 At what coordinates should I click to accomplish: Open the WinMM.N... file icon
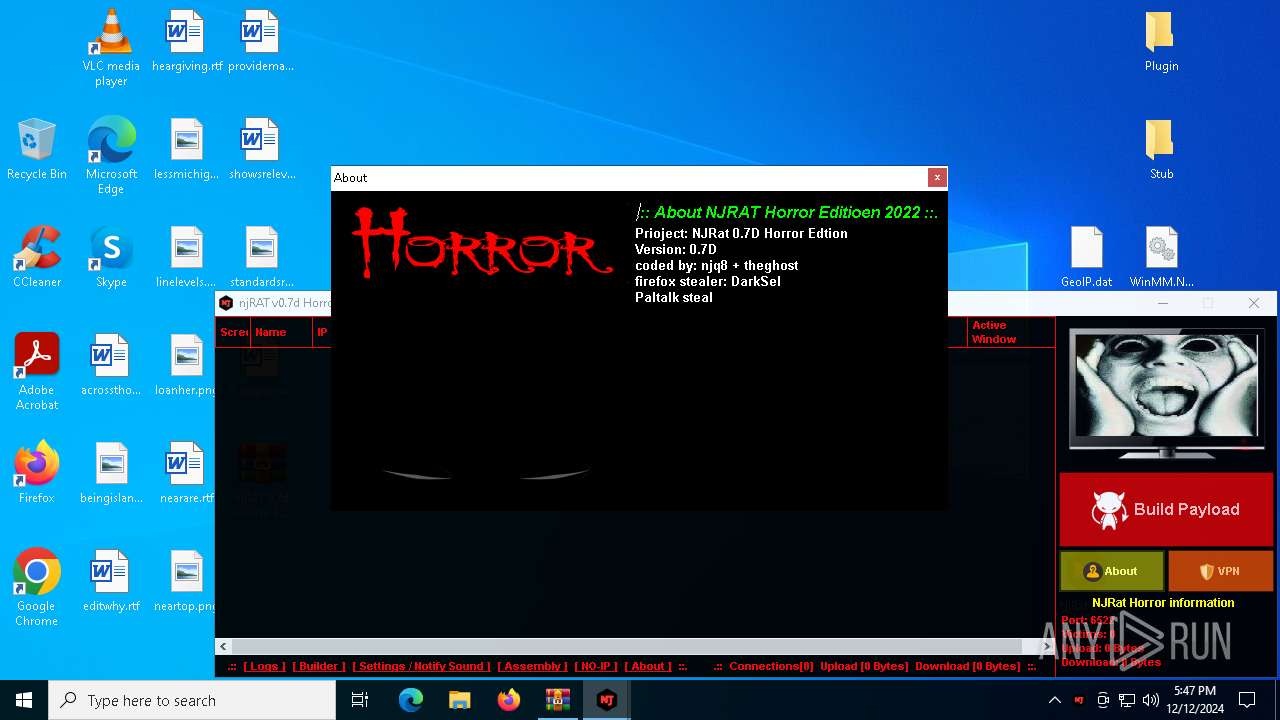pyautogui.click(x=1161, y=257)
